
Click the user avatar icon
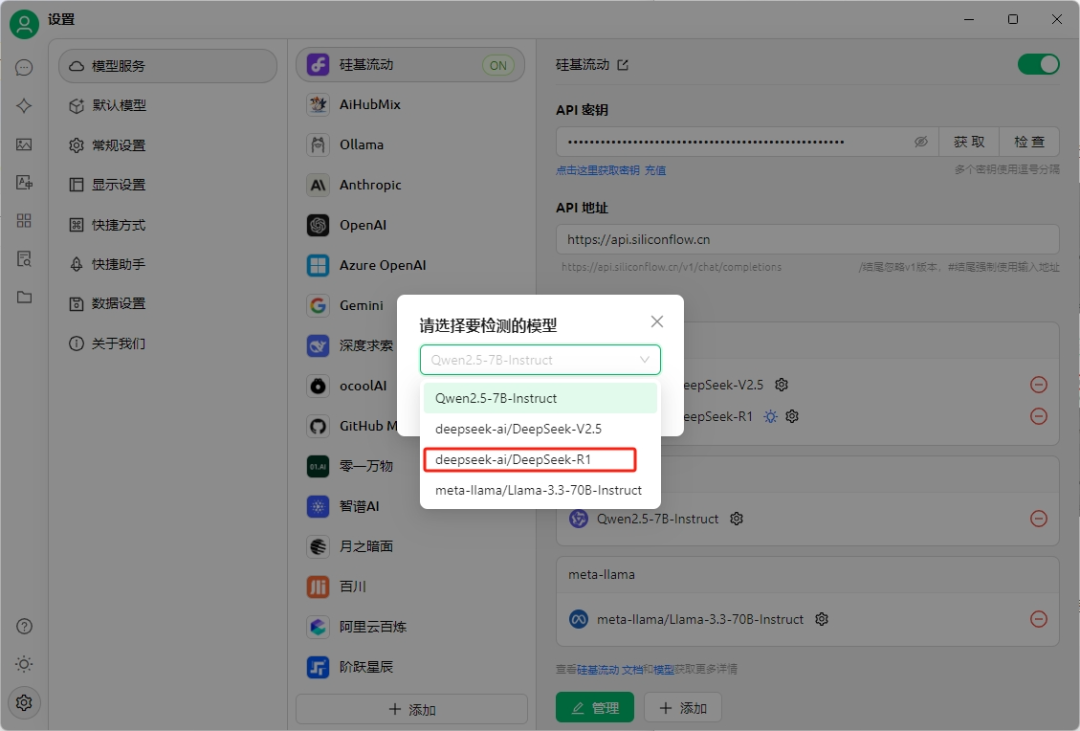tap(24, 23)
